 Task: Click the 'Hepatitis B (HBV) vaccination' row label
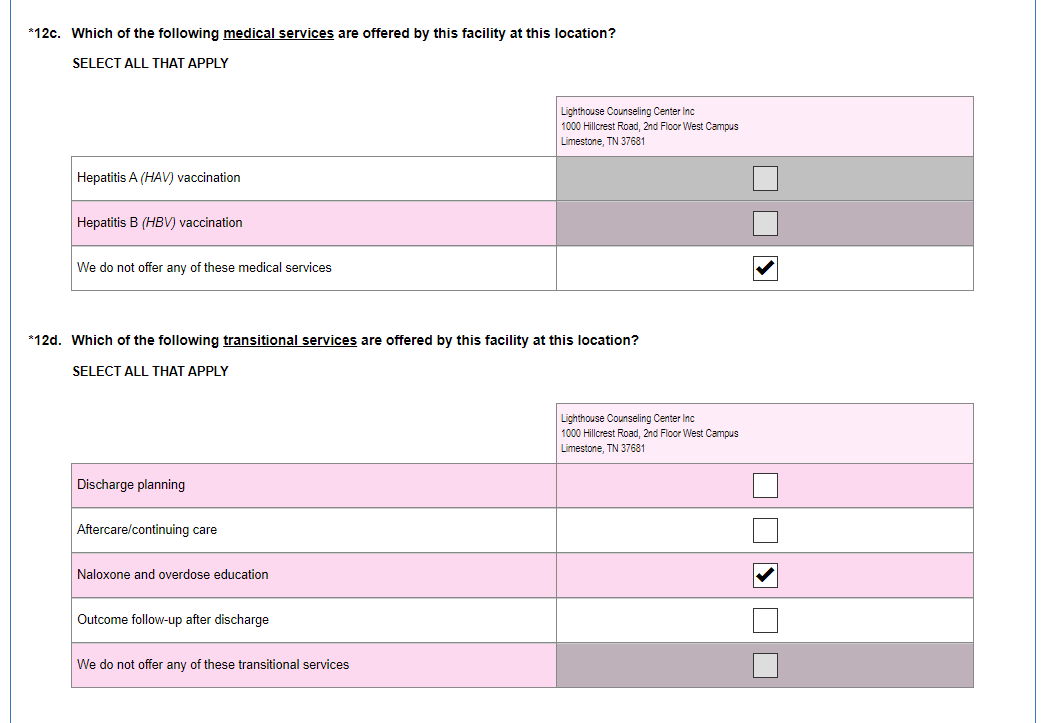[x=160, y=223]
